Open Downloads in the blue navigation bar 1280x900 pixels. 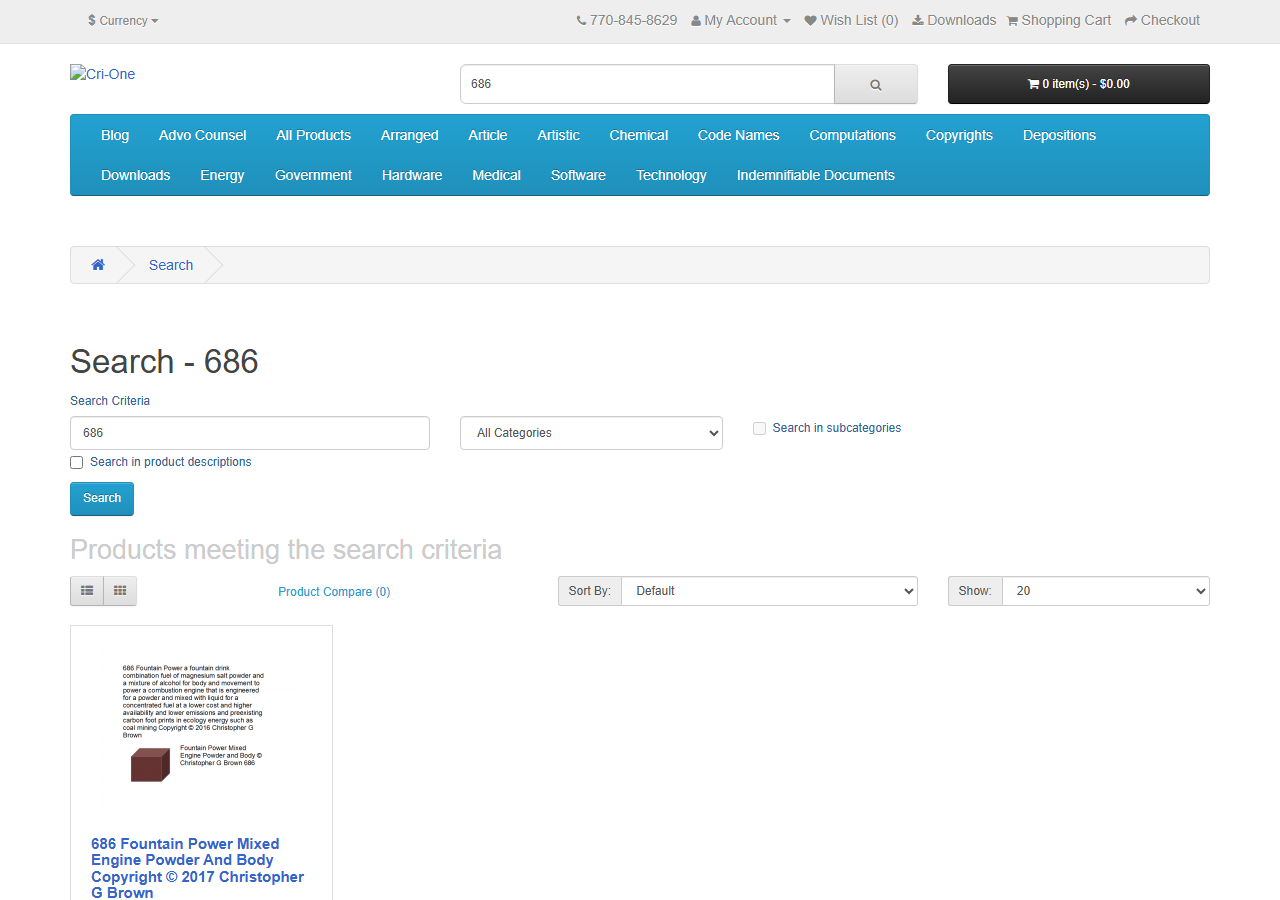[x=135, y=175]
